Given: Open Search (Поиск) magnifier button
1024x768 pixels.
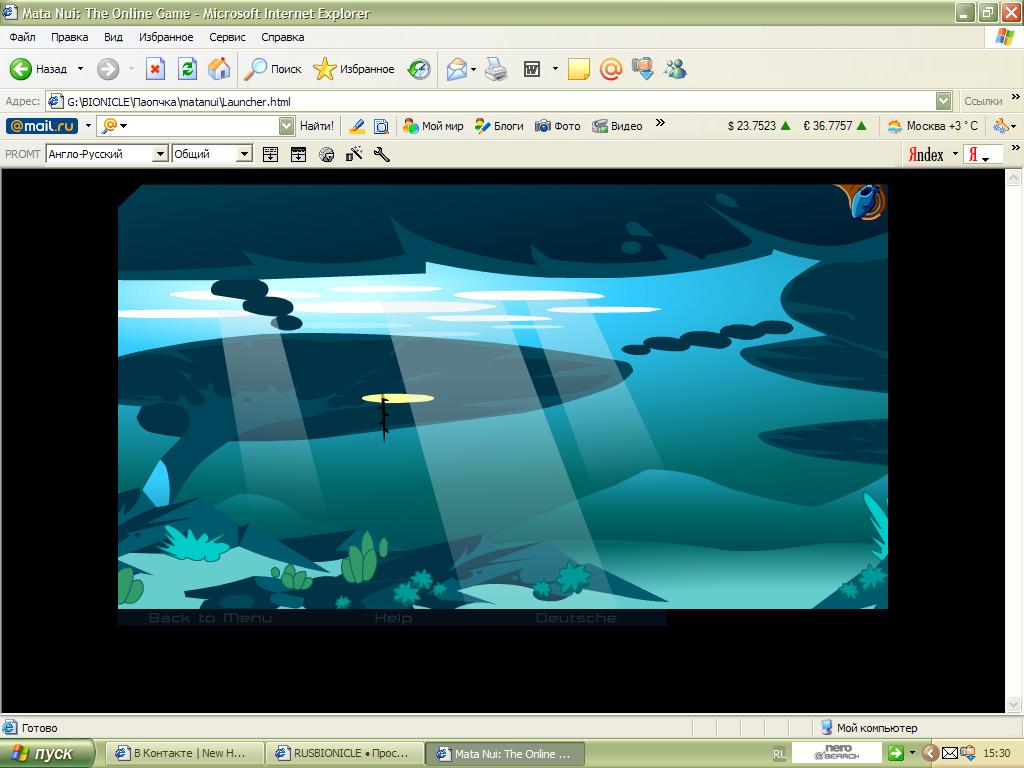Looking at the screenshot, I should coord(272,69).
